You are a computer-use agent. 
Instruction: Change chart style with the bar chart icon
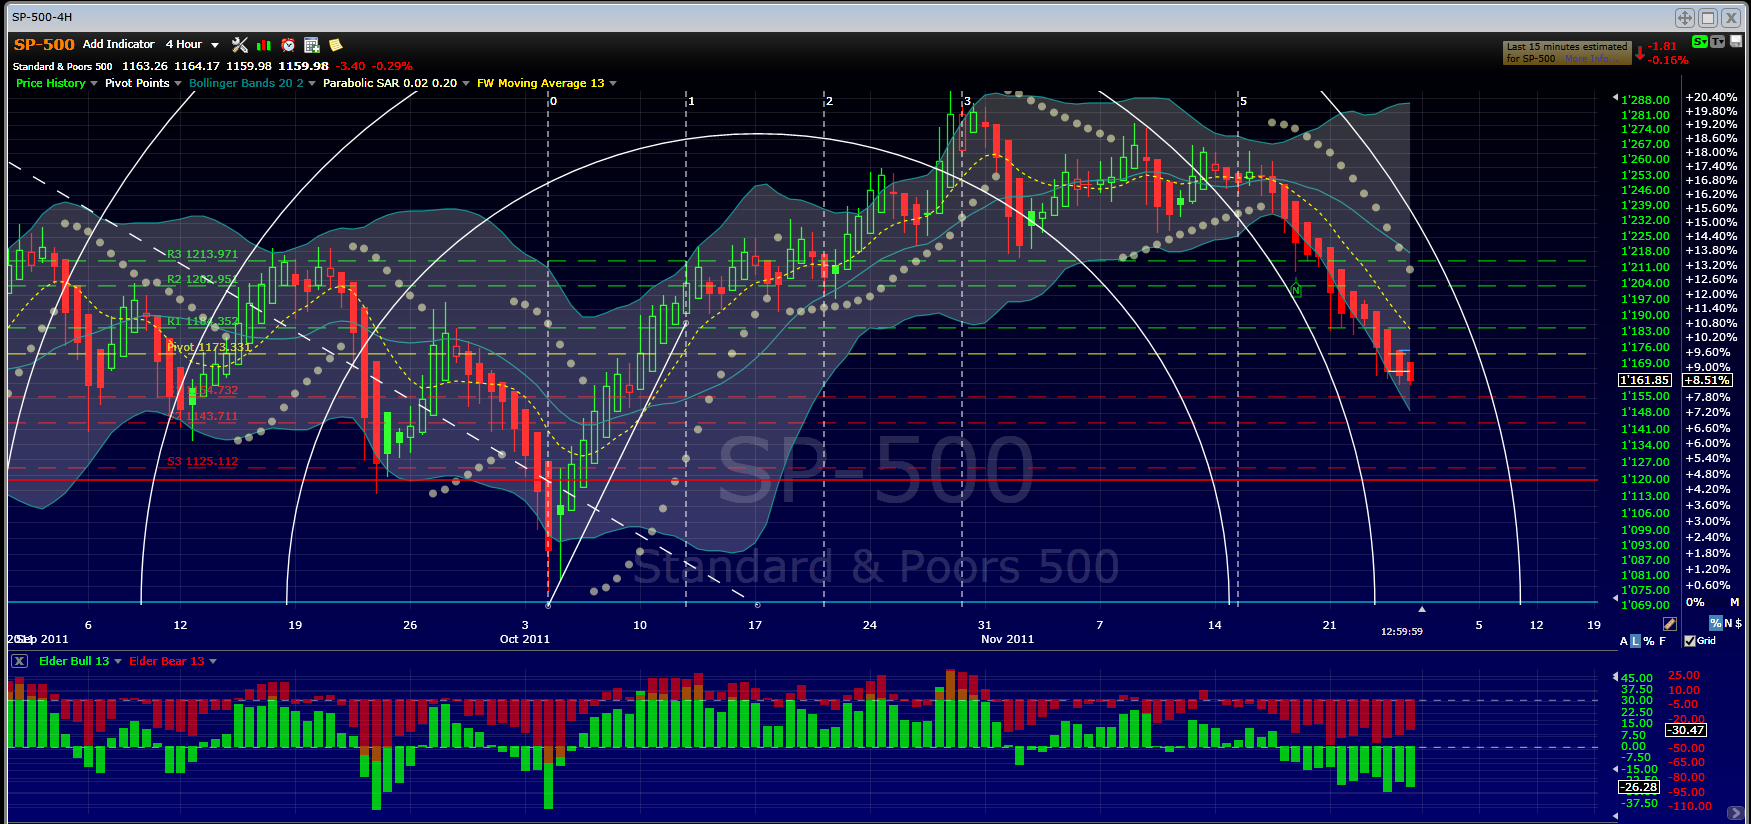(264, 45)
